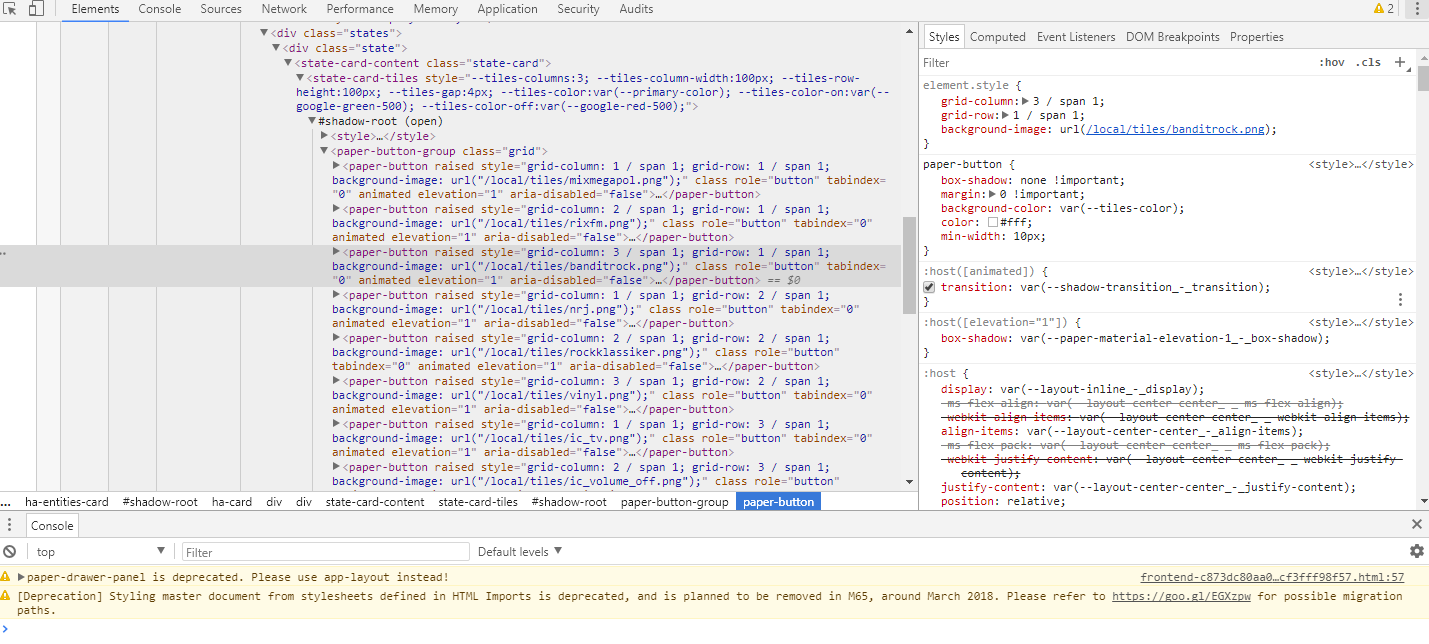Viewport: 1429px width, 644px height.
Task: Open the Computed styles tab
Action: pyautogui.click(x=997, y=37)
